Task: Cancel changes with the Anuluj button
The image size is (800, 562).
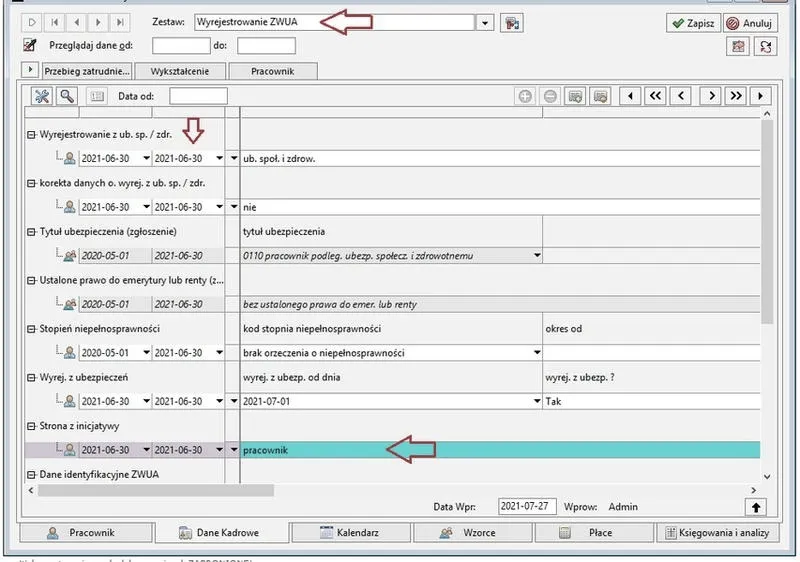Action: [751, 23]
